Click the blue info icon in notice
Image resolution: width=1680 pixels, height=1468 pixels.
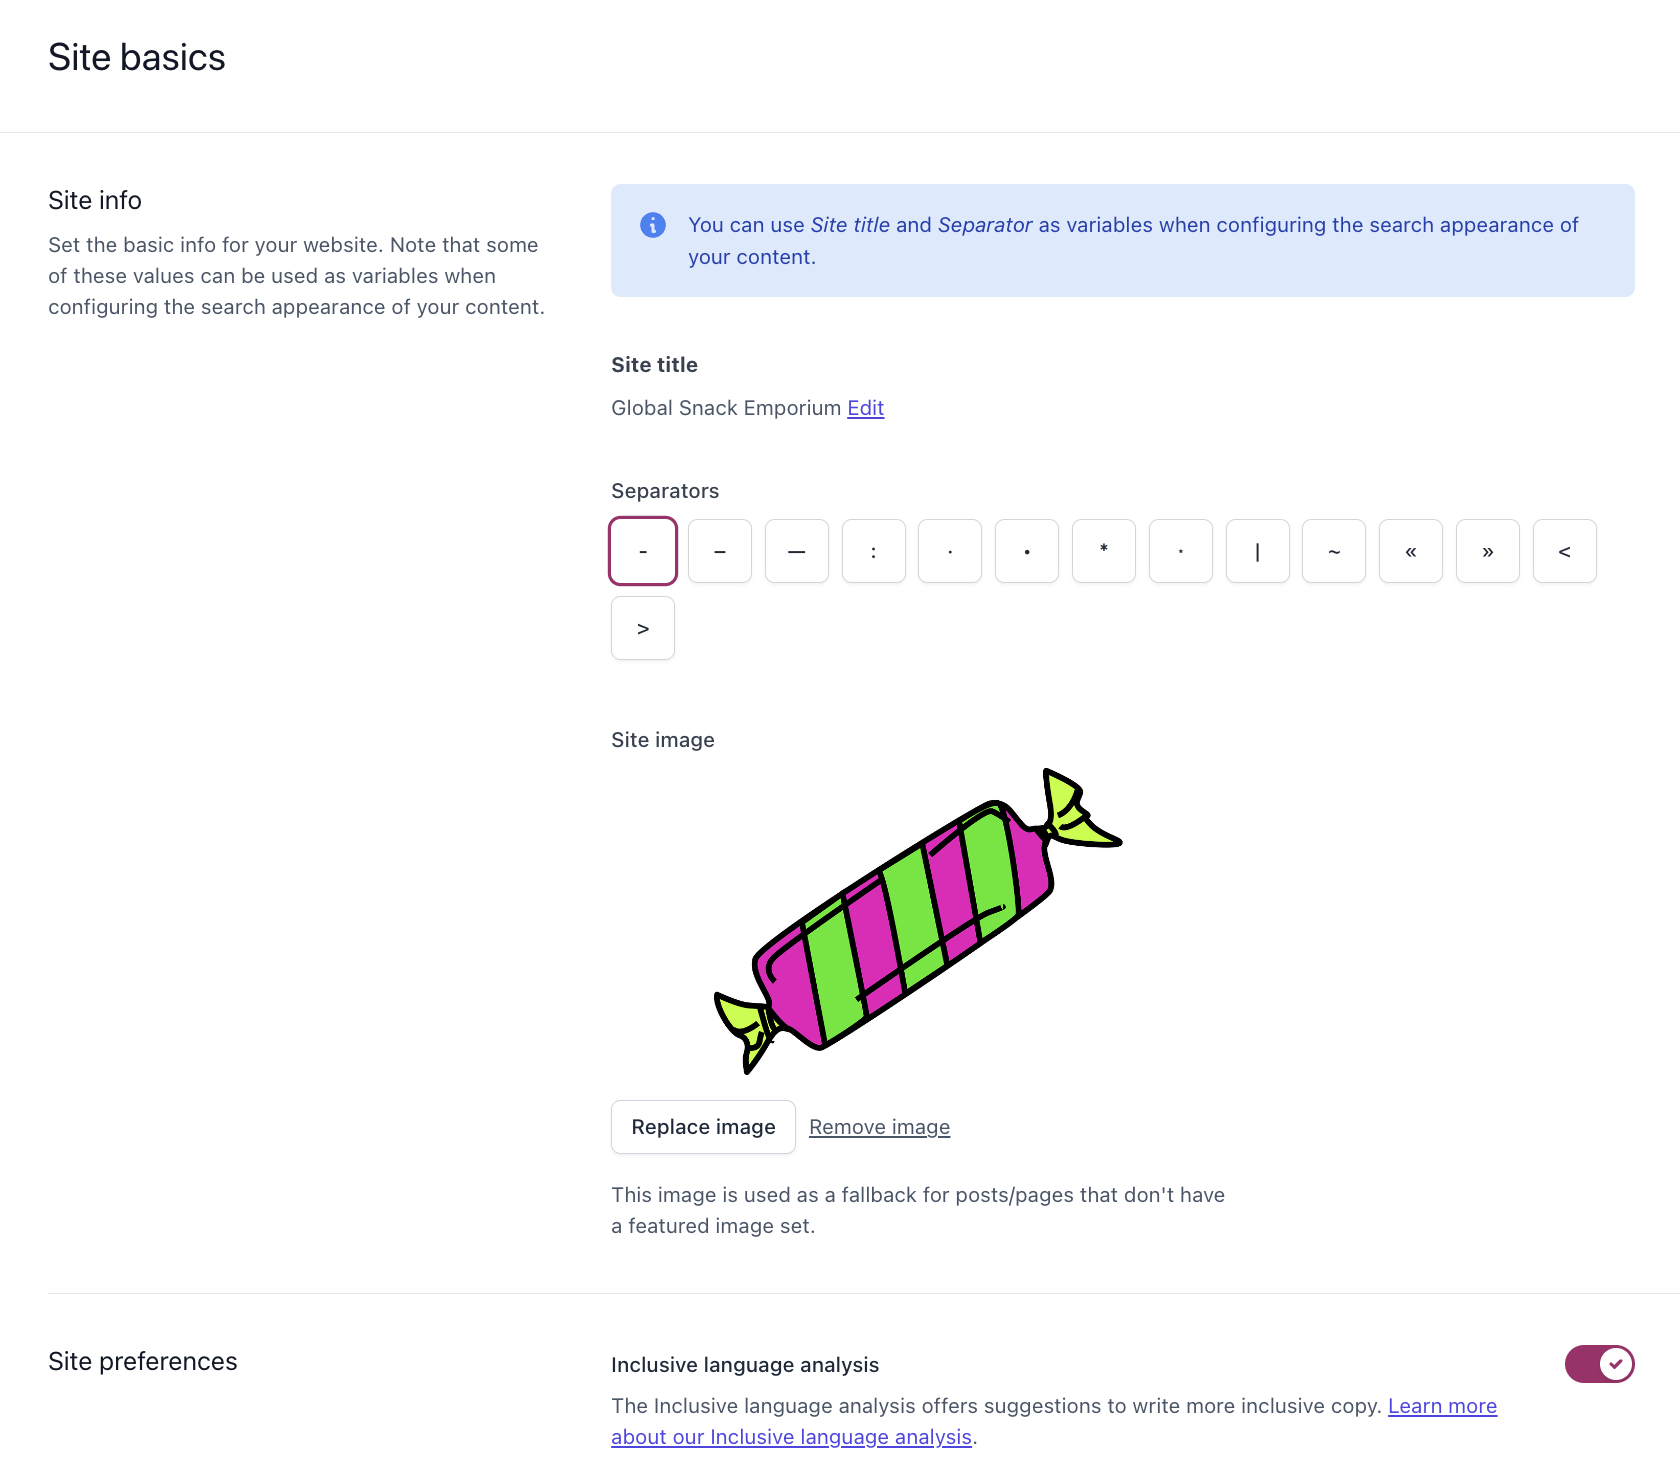(653, 225)
